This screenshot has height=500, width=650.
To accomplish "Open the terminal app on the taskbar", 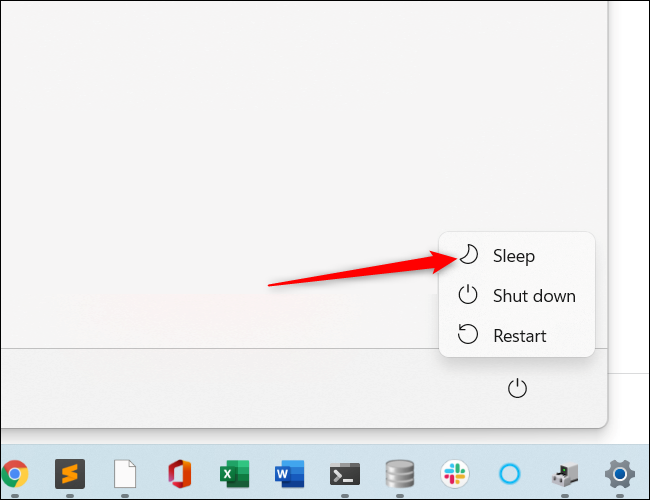I will (345, 473).
